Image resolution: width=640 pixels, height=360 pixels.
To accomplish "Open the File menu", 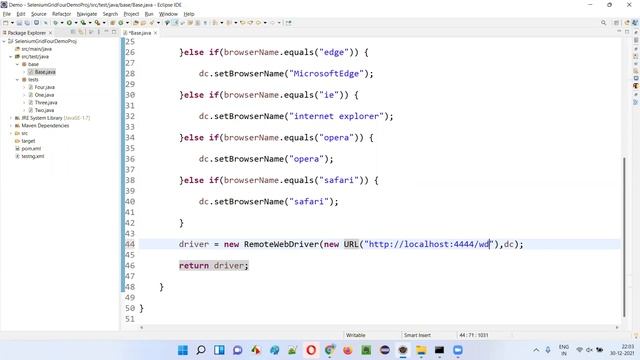I will point(7,14).
